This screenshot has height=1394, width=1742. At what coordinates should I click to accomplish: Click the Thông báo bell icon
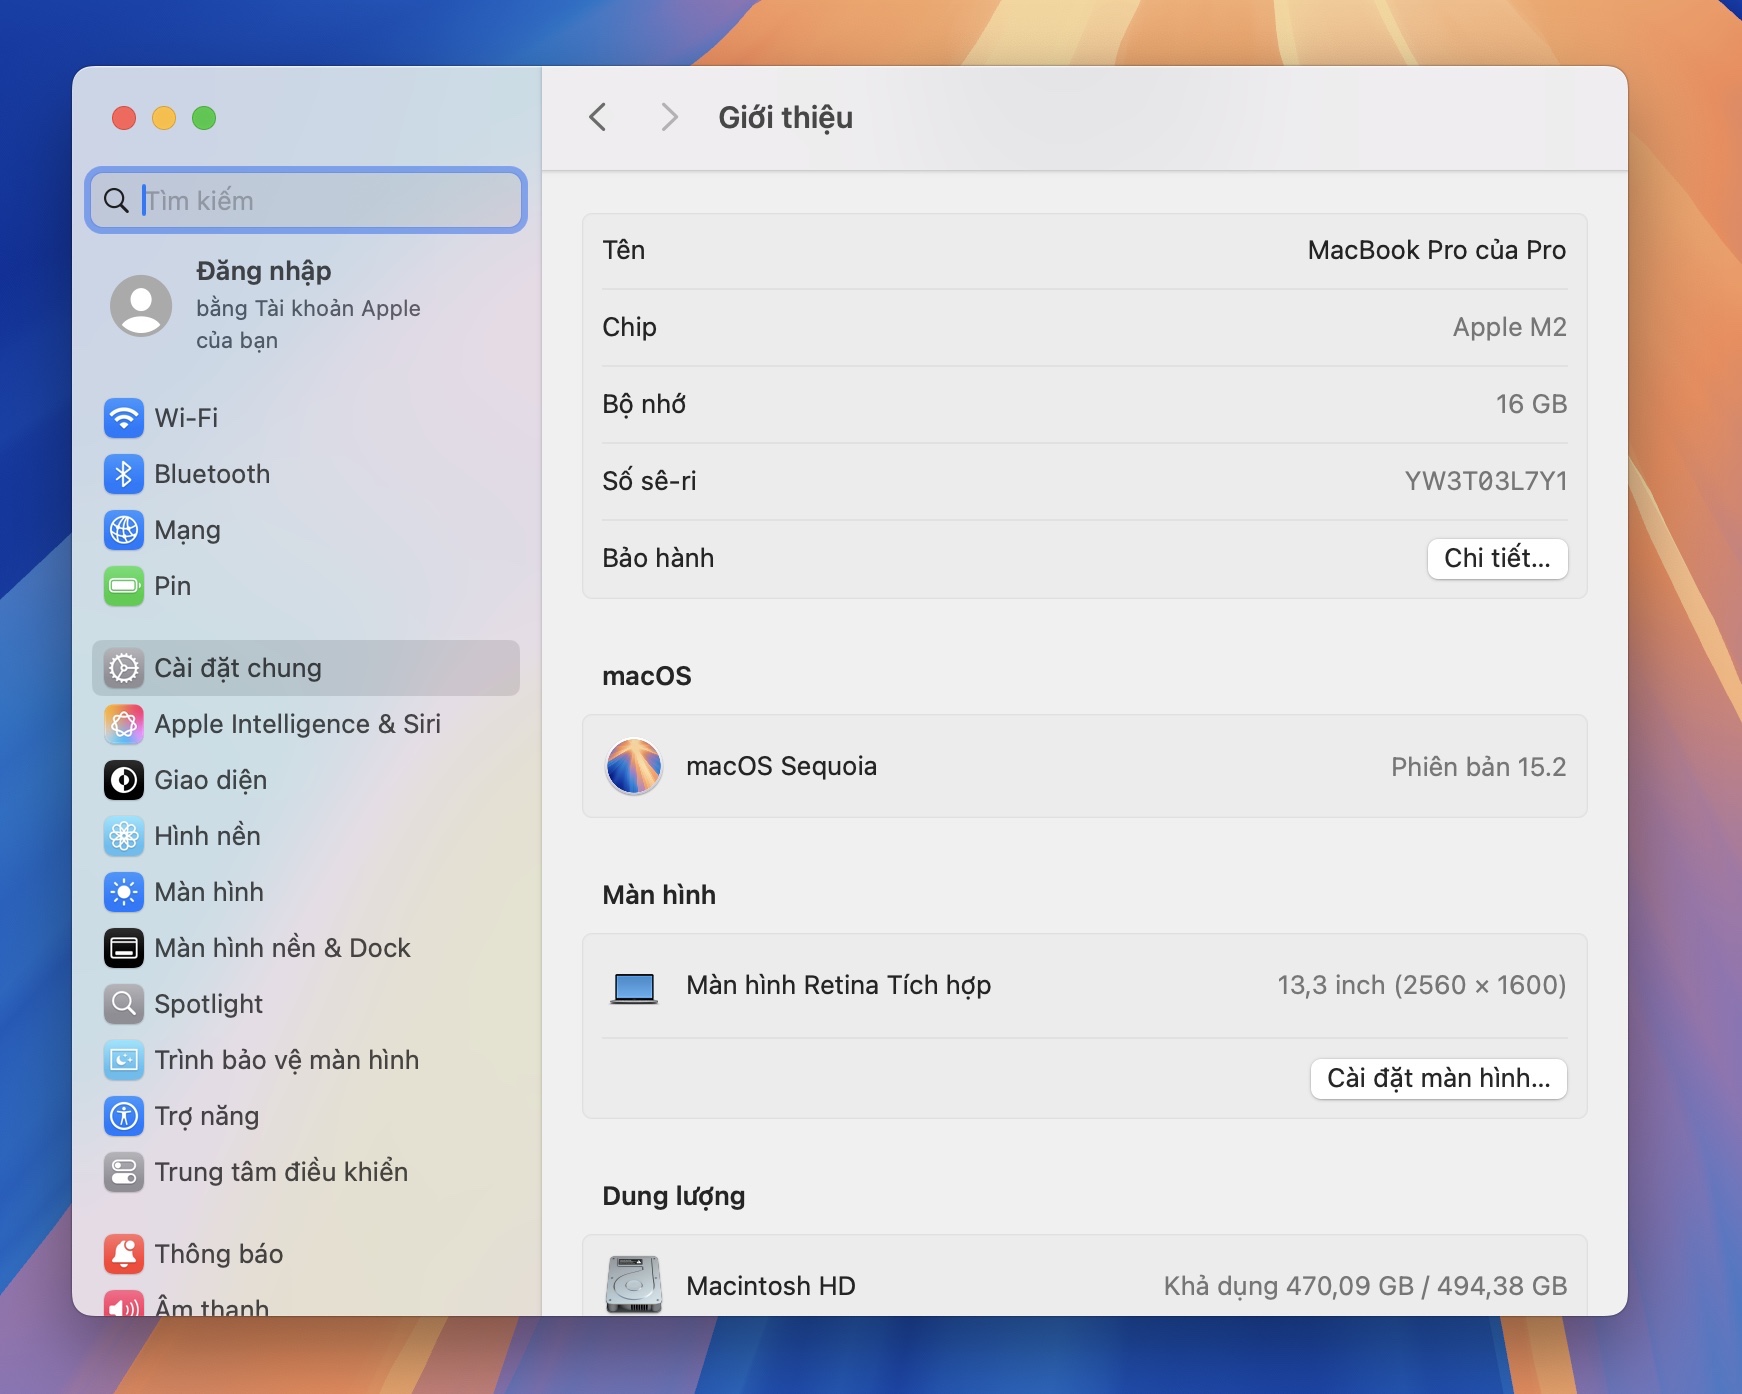[x=124, y=1254]
